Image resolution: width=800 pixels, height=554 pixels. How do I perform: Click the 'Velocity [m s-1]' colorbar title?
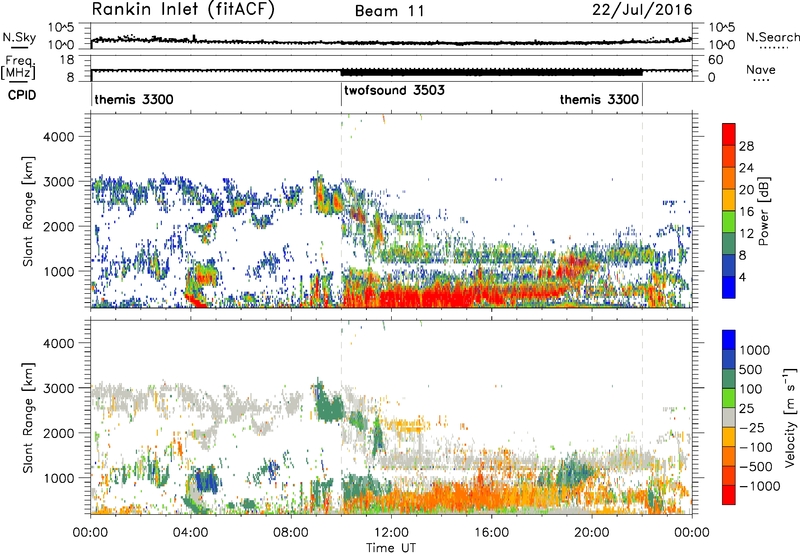point(790,417)
